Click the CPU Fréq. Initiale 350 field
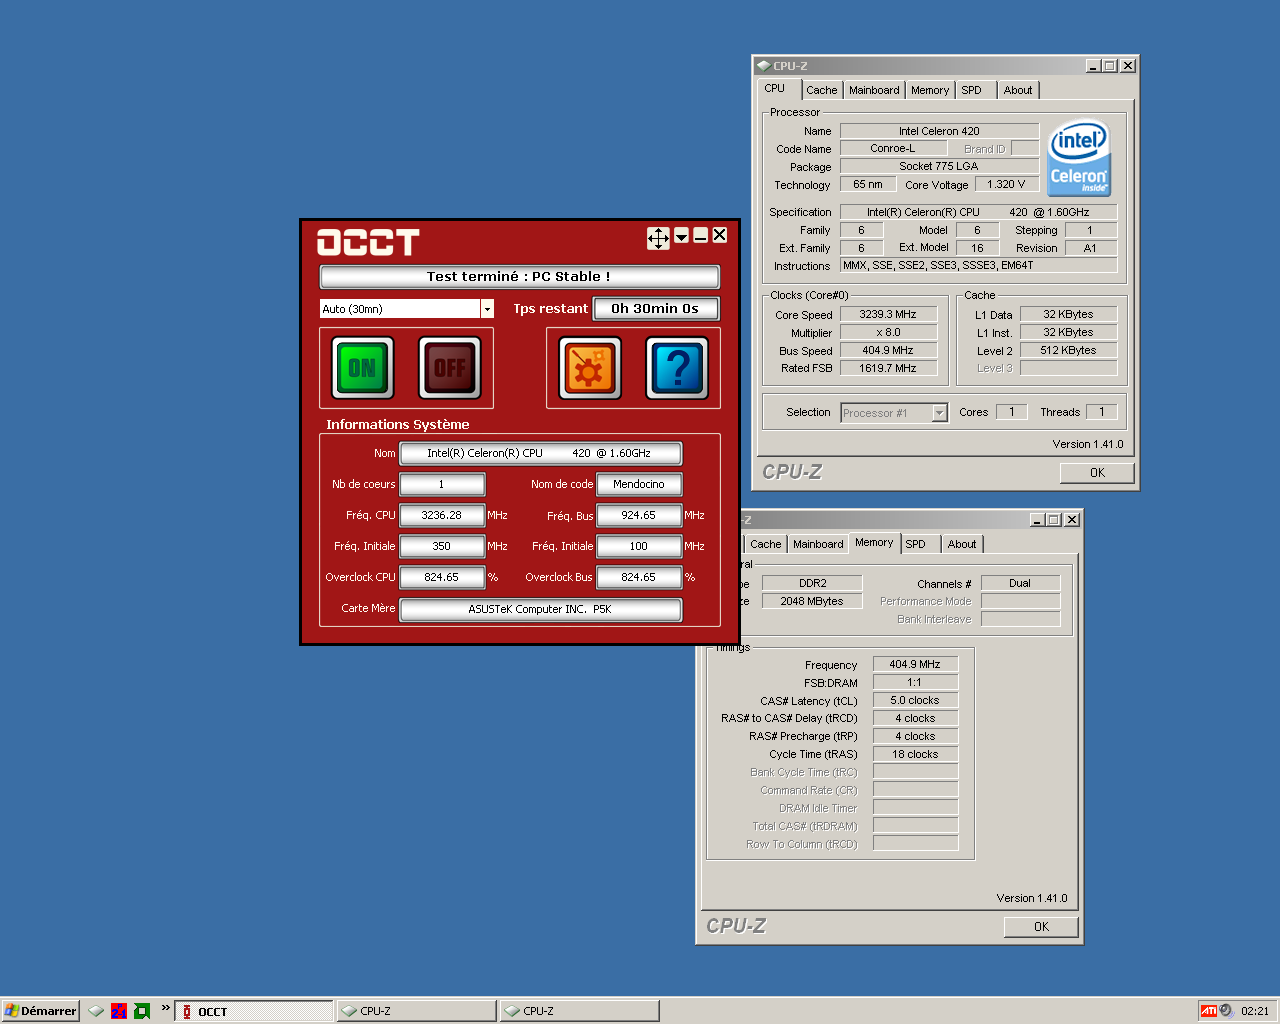The height and width of the screenshot is (1024, 1280). coord(442,547)
